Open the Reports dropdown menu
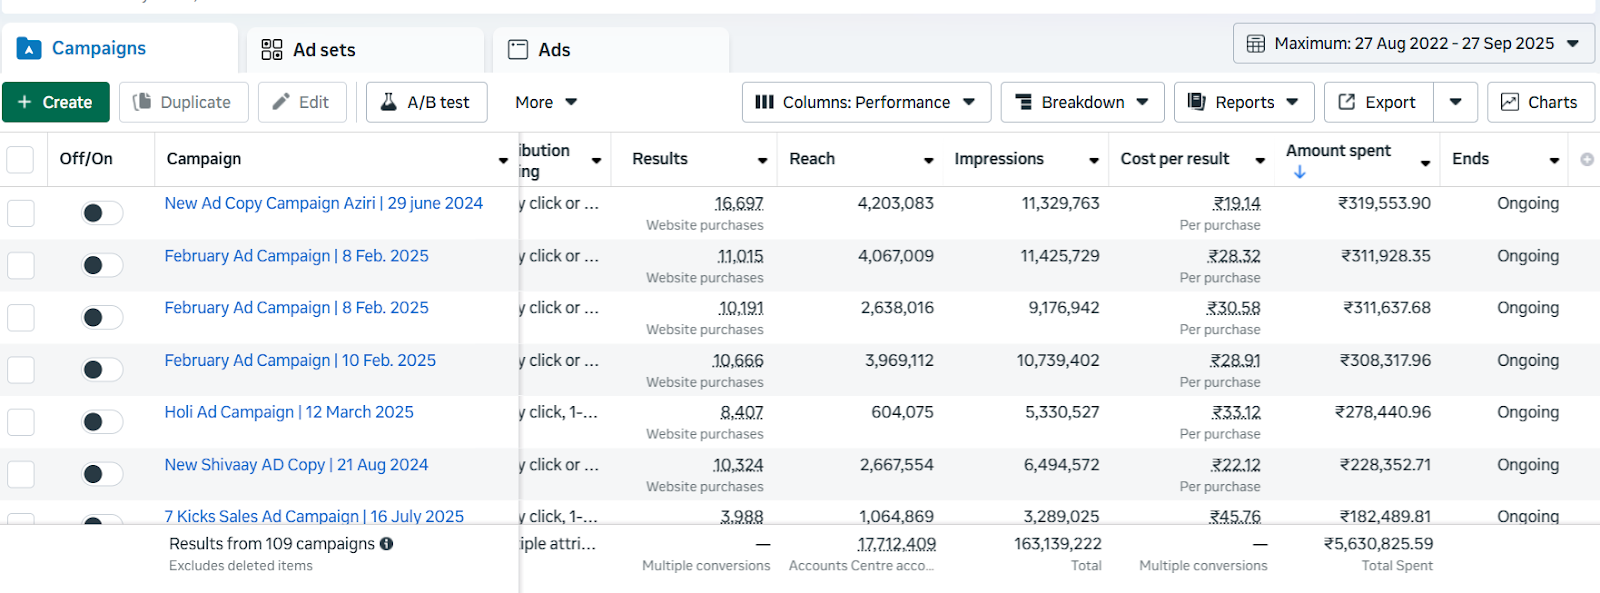This screenshot has height=593, width=1600. coord(1243,102)
